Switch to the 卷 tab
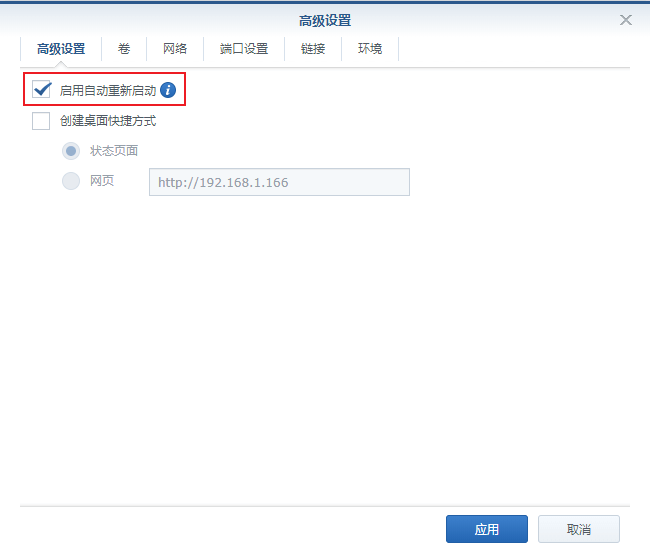This screenshot has height=551, width=650. tap(125, 48)
